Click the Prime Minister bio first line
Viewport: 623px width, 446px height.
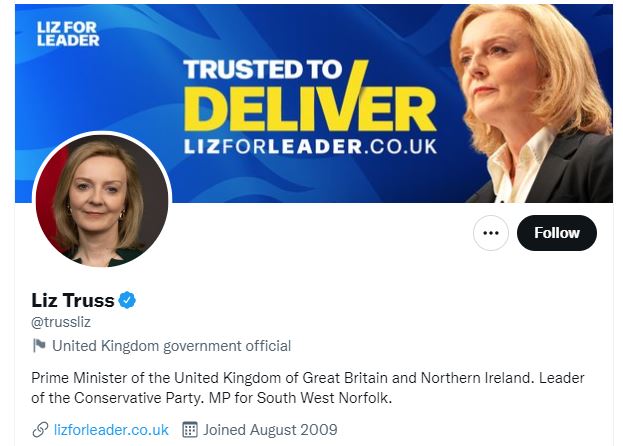(308, 378)
